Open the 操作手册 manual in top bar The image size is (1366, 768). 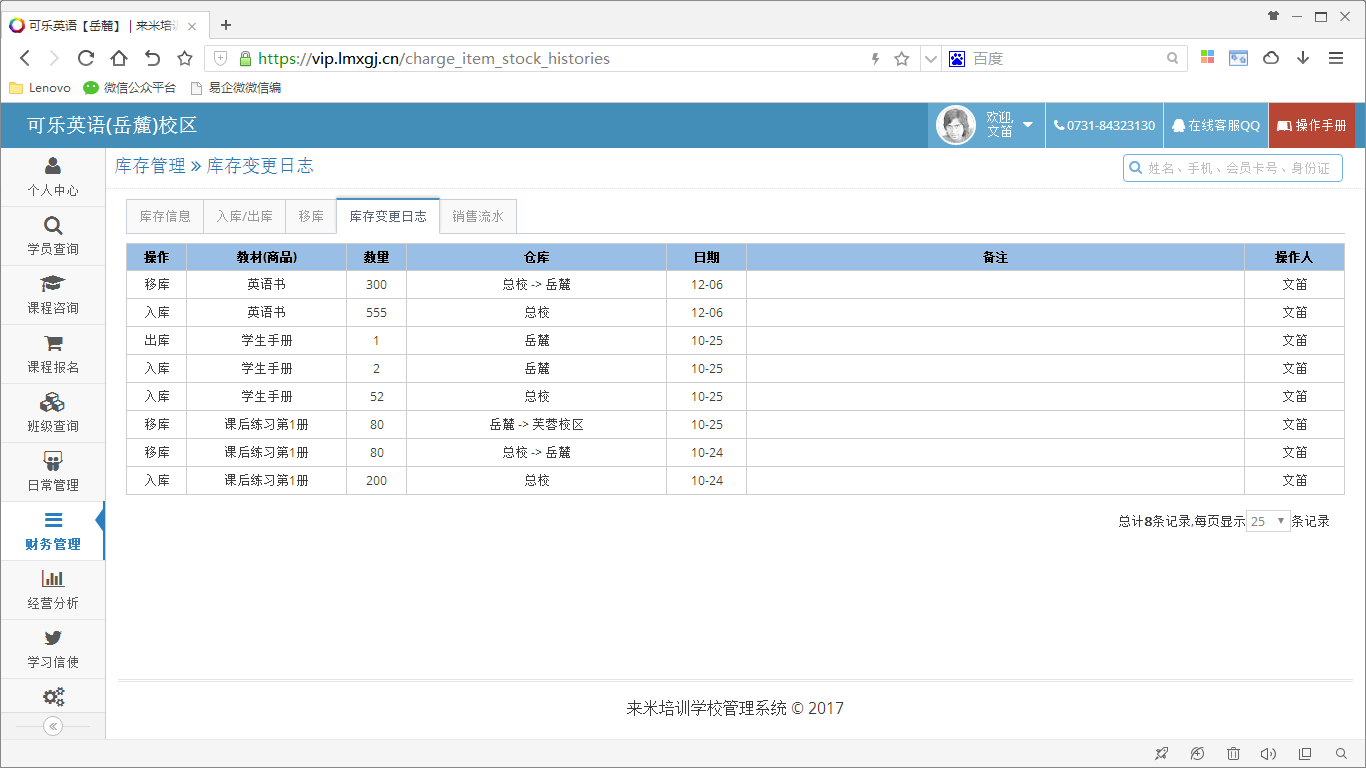1311,125
